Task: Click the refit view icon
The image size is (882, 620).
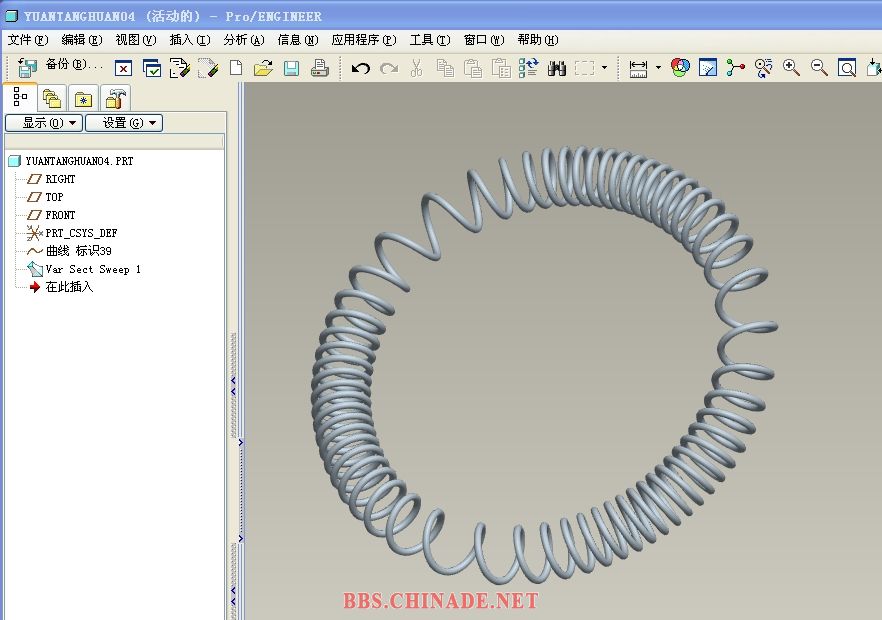Action: [847, 68]
